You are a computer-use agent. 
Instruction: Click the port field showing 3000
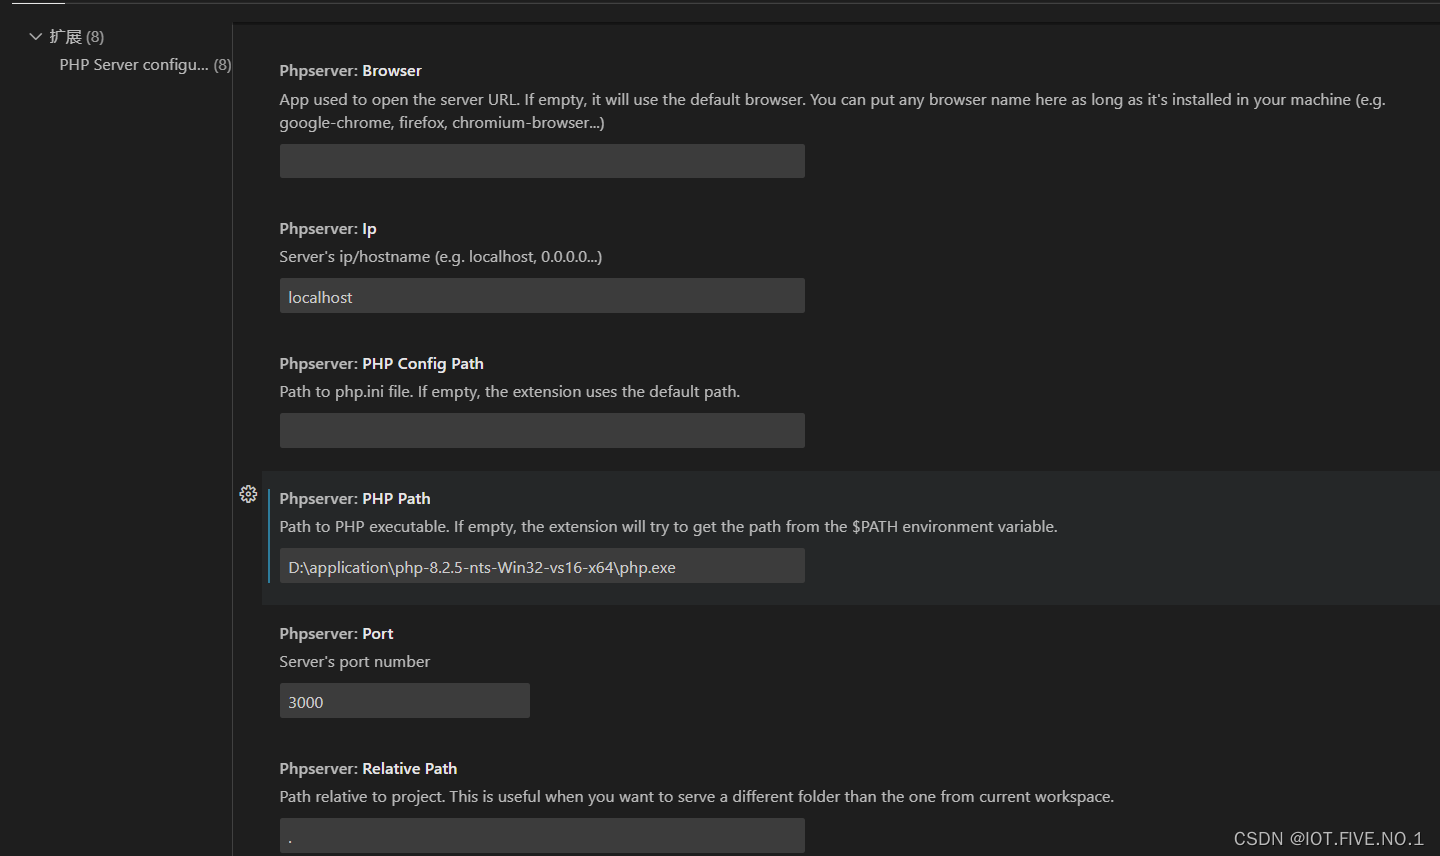click(404, 700)
